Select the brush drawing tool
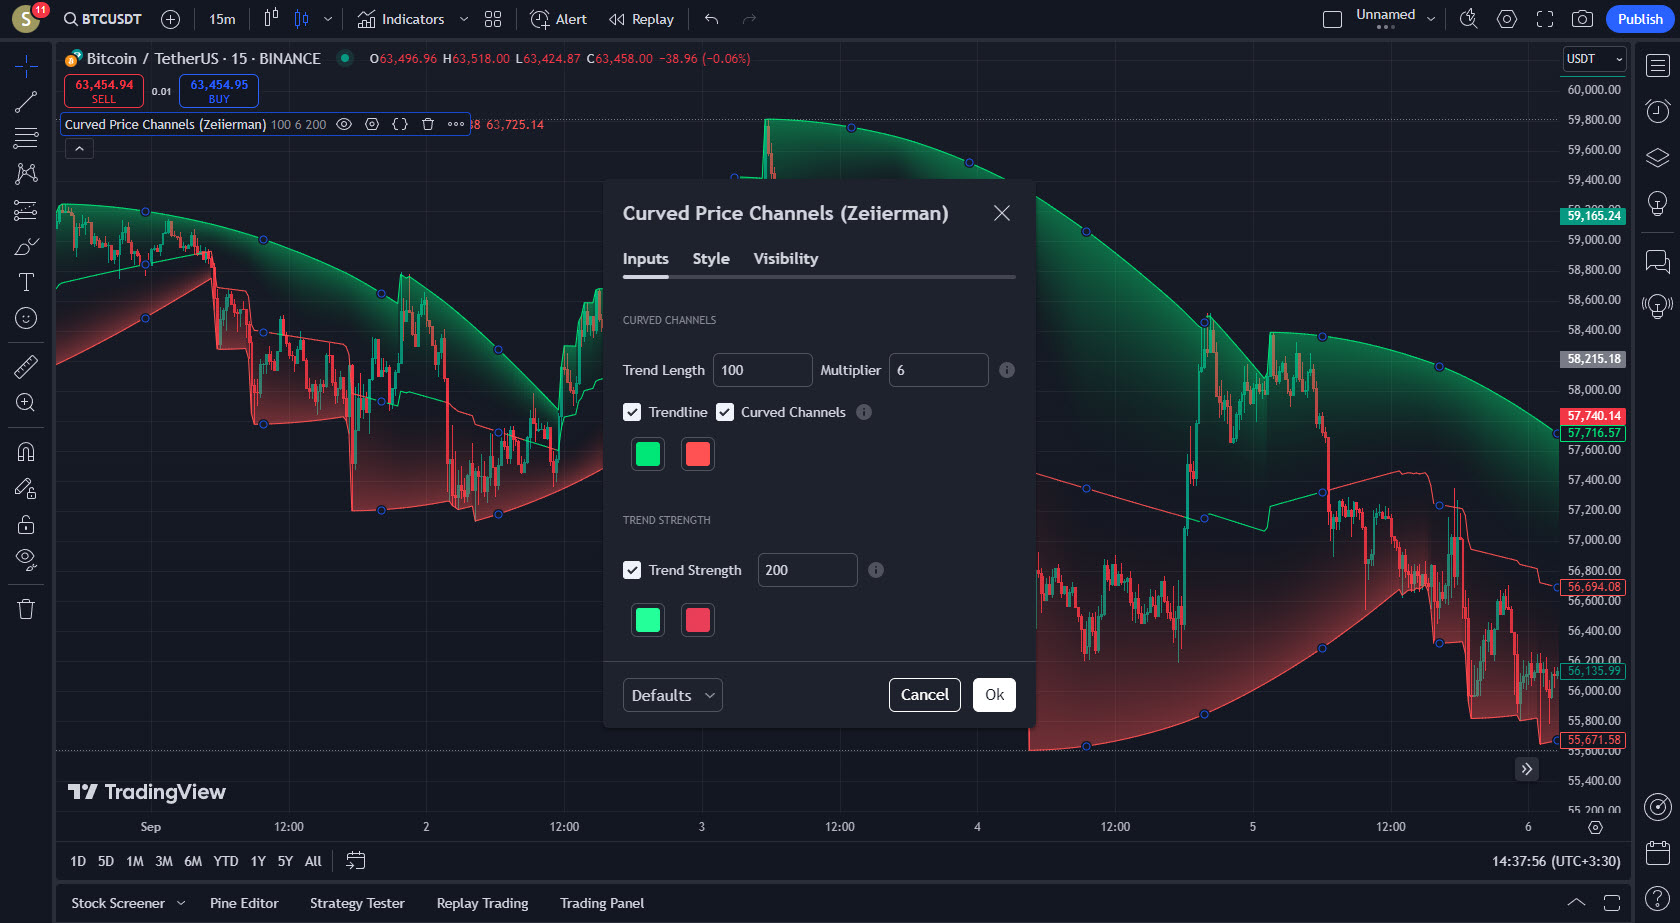Screen dimensions: 1680x923 coord(26,246)
